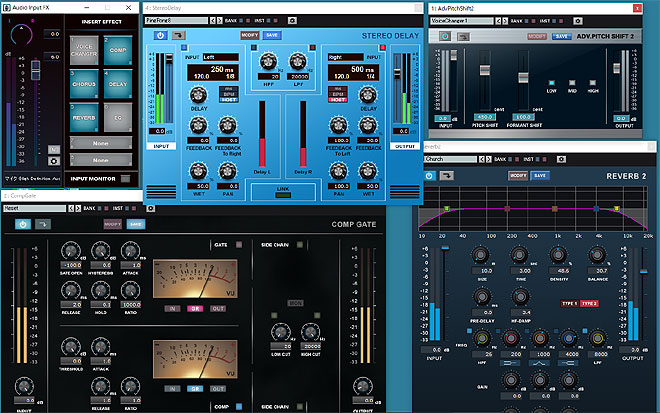Click the Comp Gate GATE OPEN knob
Image resolution: width=660 pixels, height=413 pixels.
point(71,251)
